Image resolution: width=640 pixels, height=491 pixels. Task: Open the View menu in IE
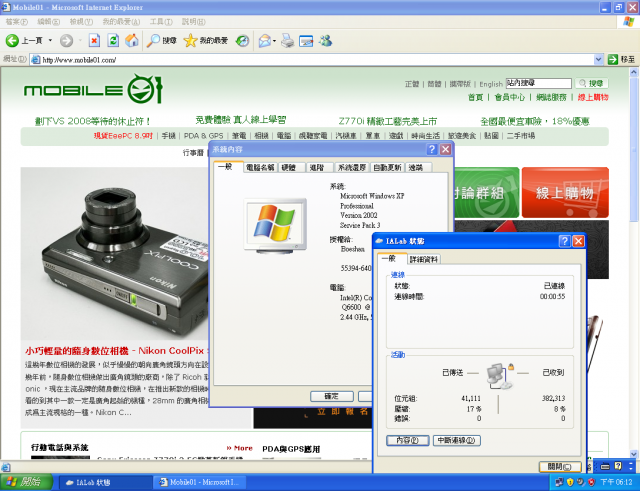[81, 22]
